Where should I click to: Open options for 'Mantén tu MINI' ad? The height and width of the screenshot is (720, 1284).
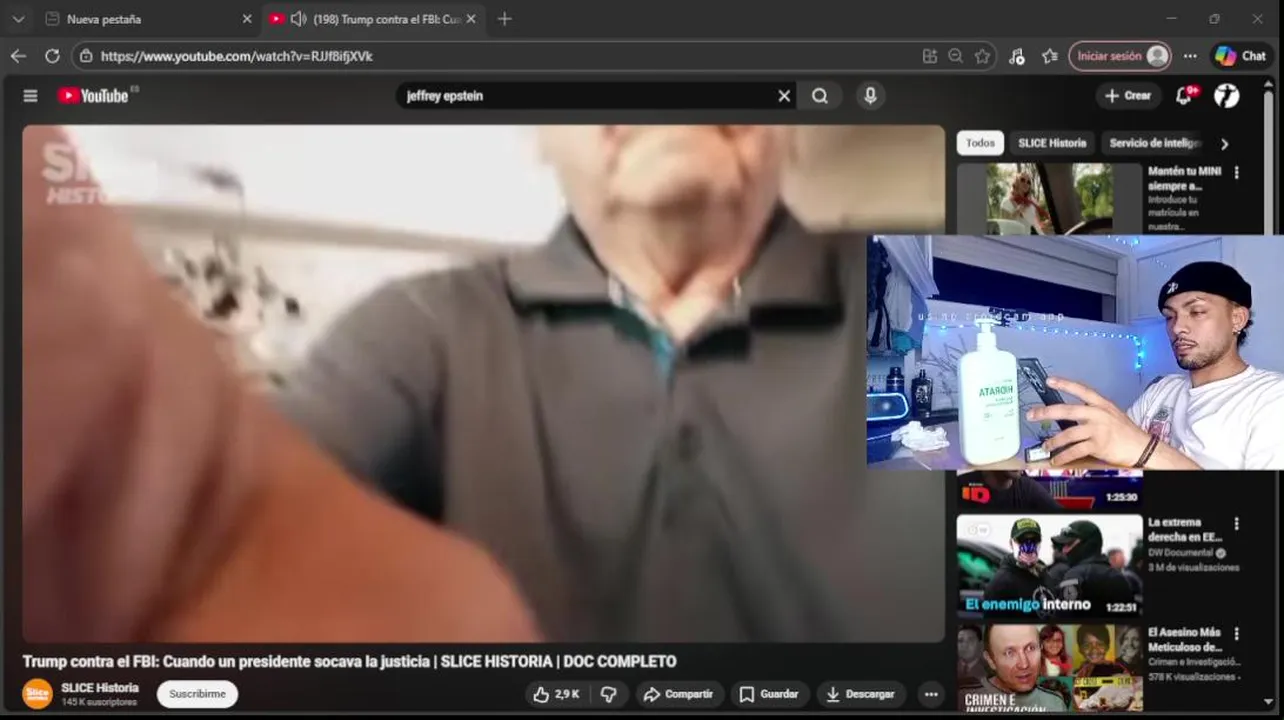[x=1237, y=172]
